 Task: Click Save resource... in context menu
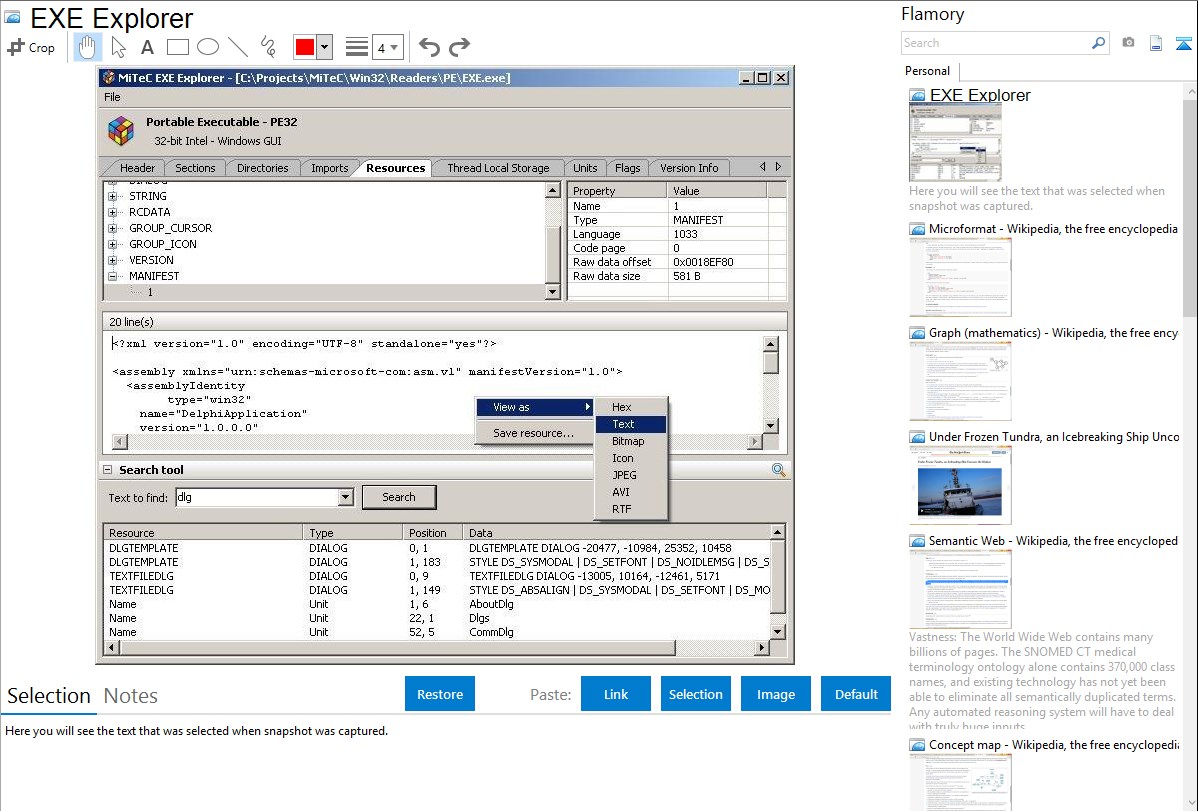[533, 433]
